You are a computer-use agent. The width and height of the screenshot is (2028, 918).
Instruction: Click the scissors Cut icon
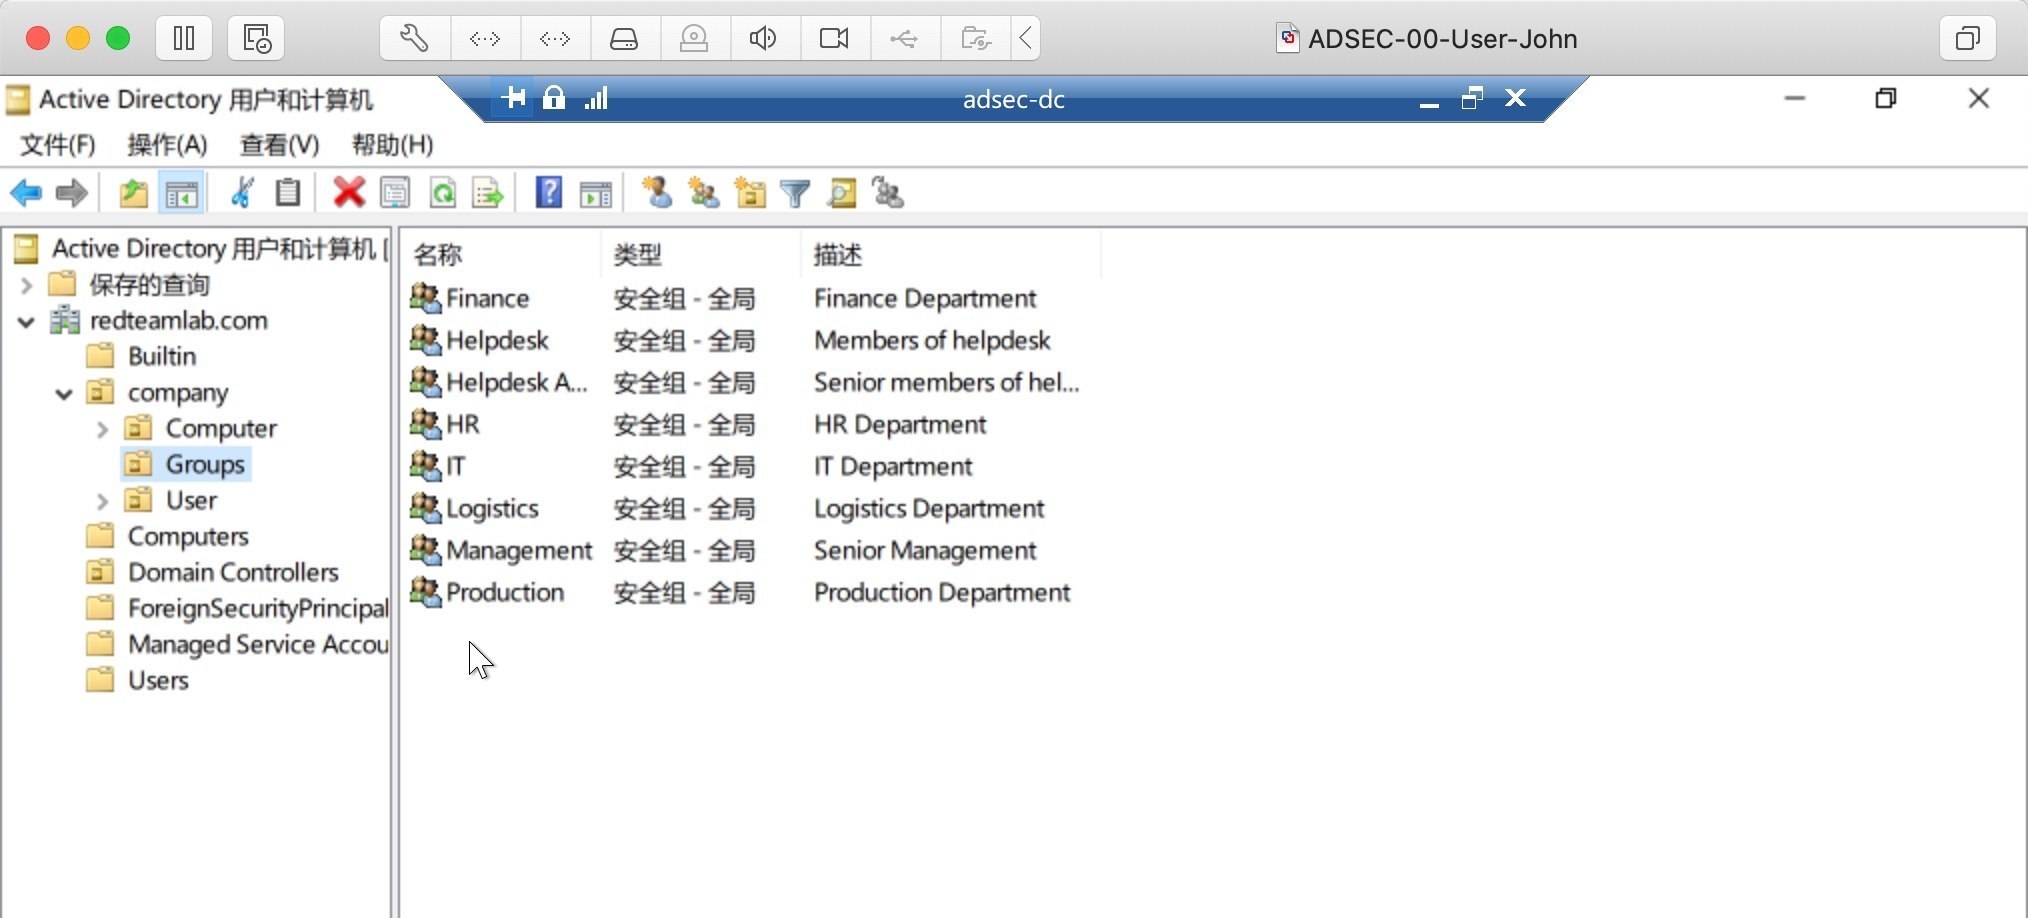point(241,193)
